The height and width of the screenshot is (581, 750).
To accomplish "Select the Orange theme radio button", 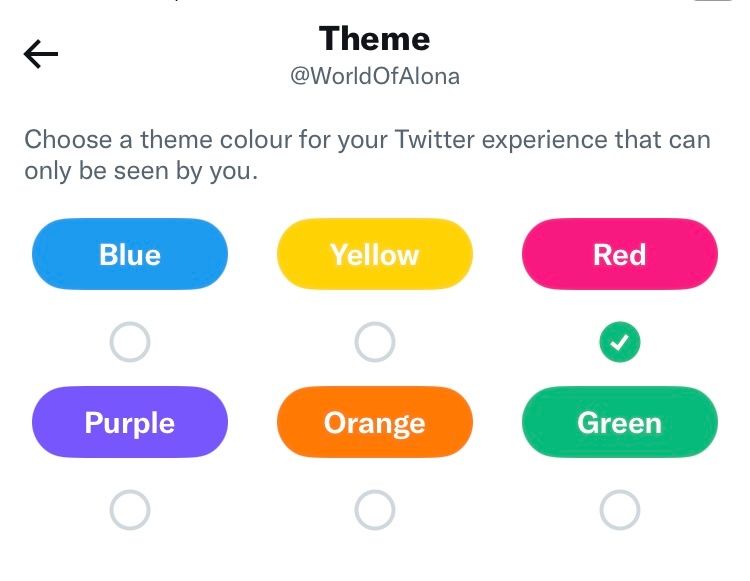I will [x=375, y=510].
